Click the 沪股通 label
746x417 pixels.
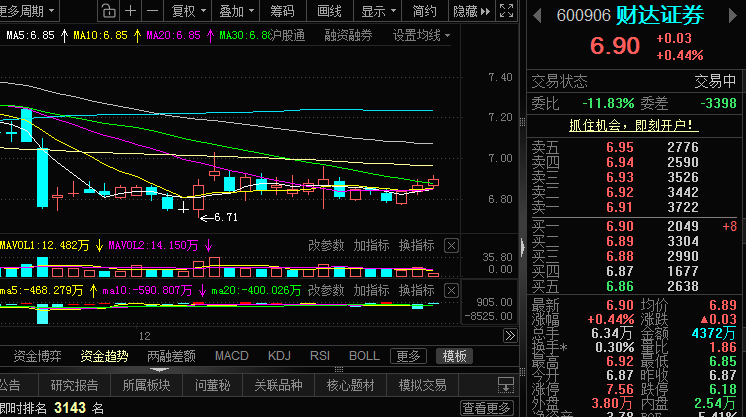[287, 35]
